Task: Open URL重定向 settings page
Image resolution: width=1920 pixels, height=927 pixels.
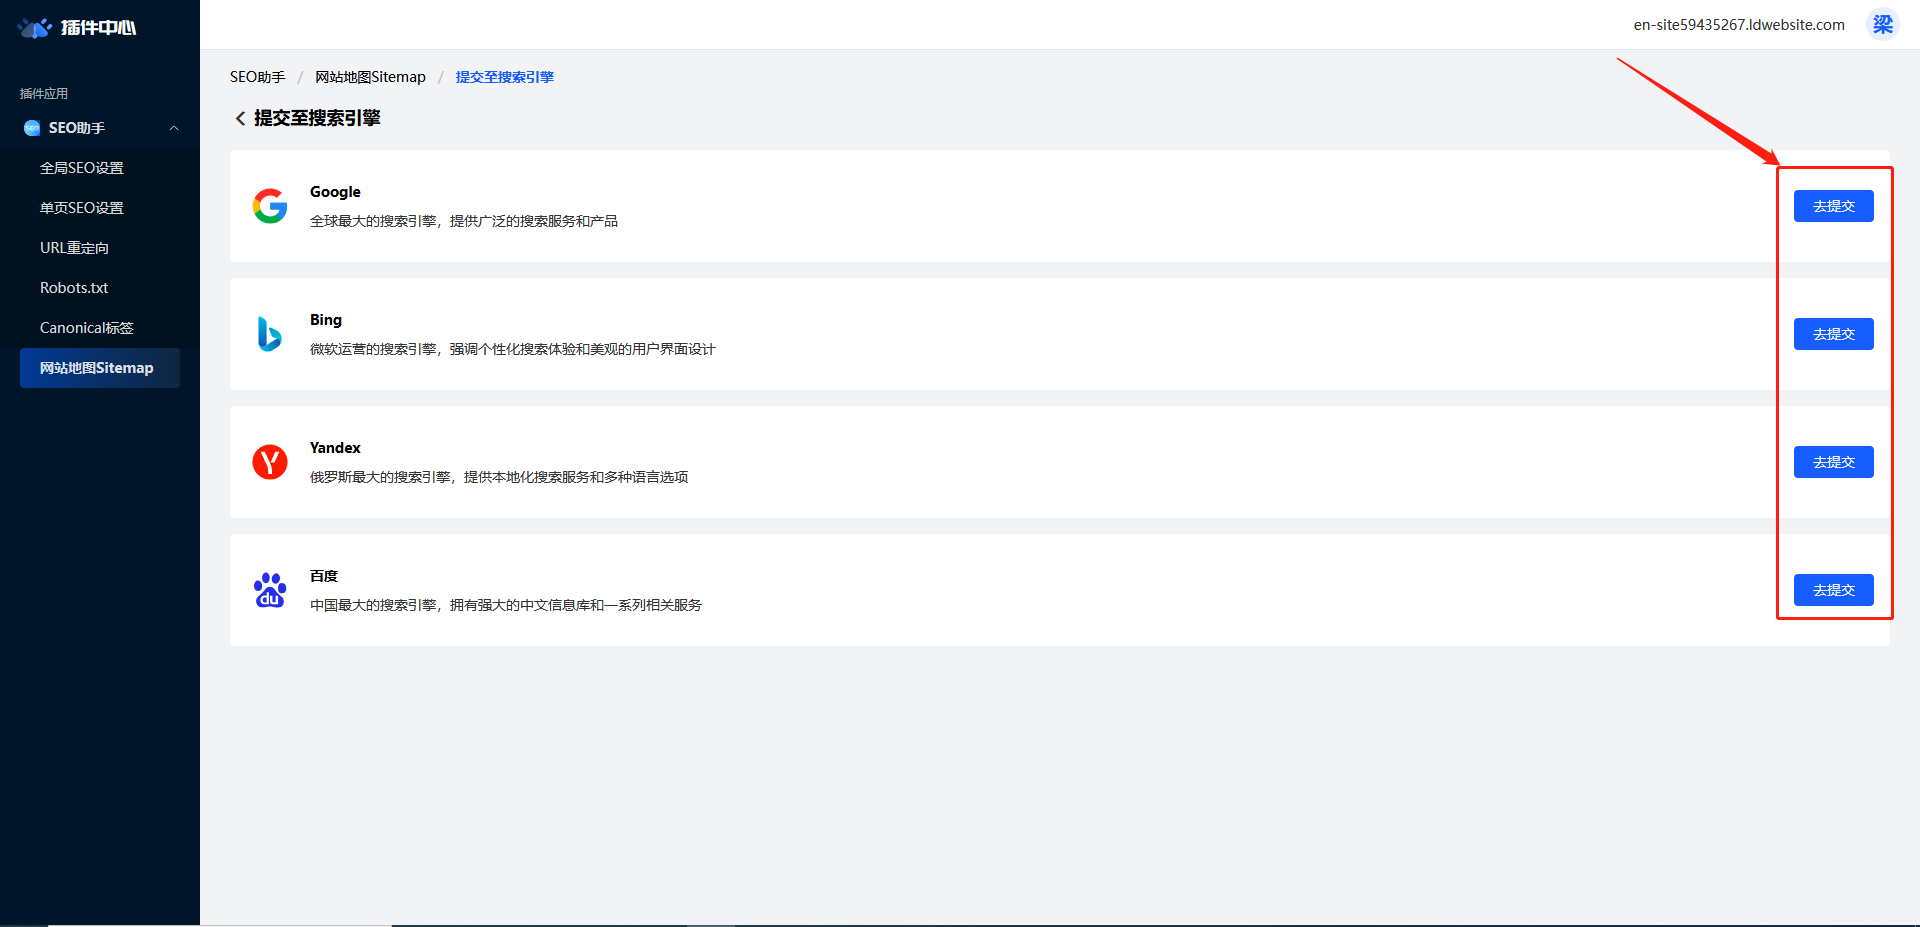Action: click(x=75, y=248)
